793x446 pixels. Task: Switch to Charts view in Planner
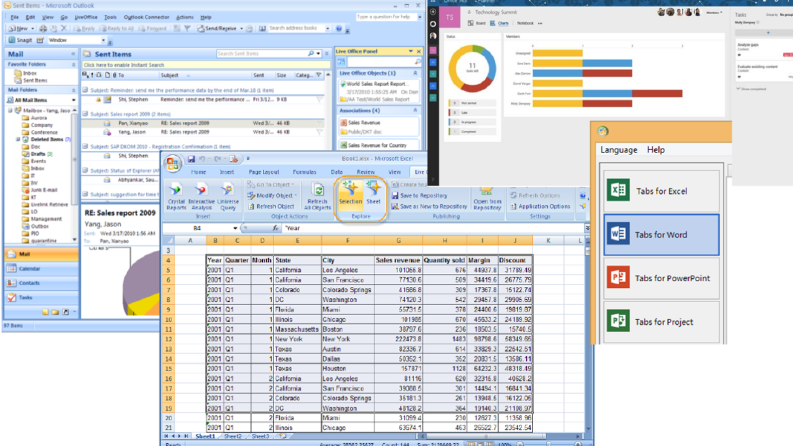tap(500, 23)
